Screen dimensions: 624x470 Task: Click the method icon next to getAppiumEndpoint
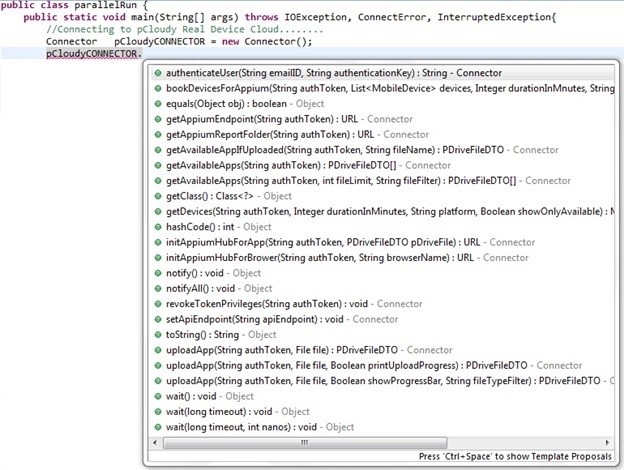(x=158, y=119)
